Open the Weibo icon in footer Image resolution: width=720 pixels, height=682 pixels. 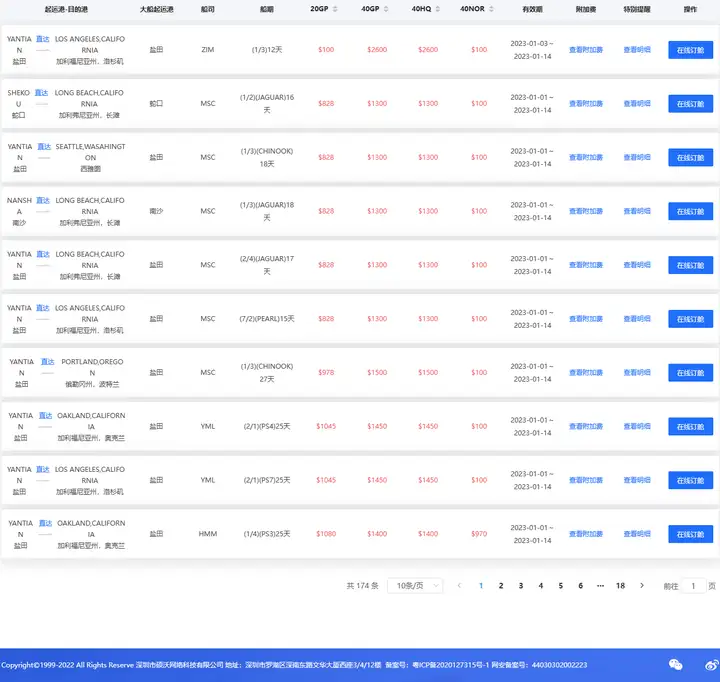[712, 665]
